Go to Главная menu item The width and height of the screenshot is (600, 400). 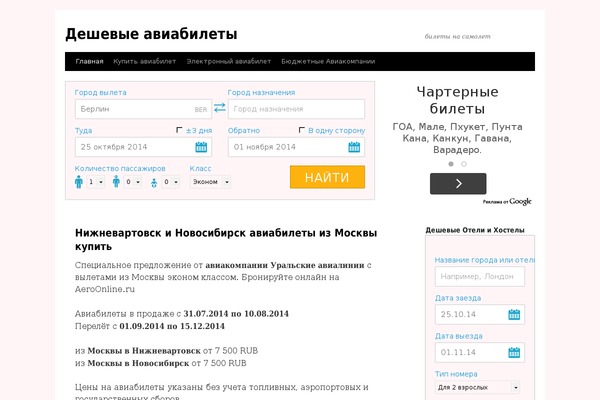90,61
